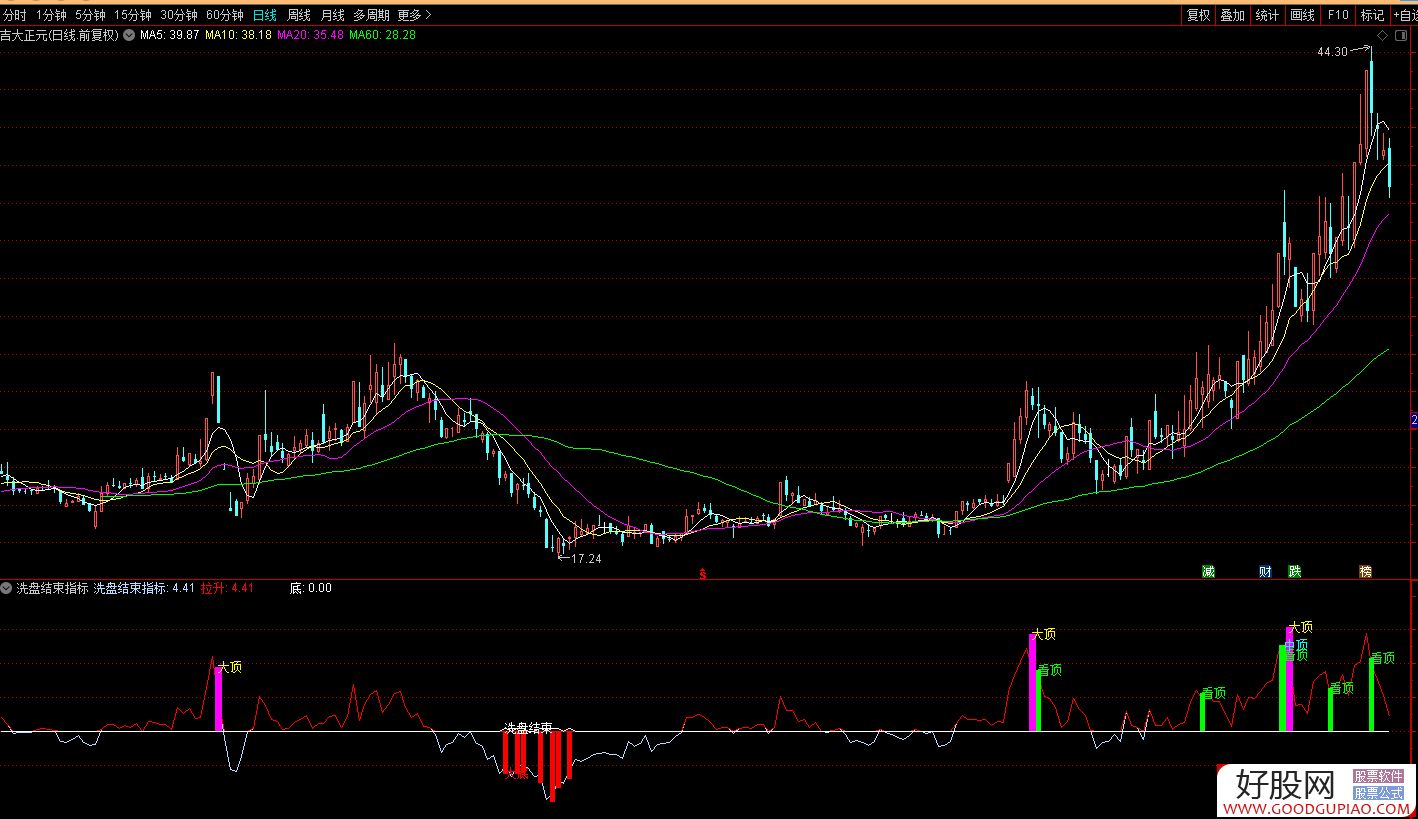Click the MA10: 38.18 label

(x=238, y=35)
